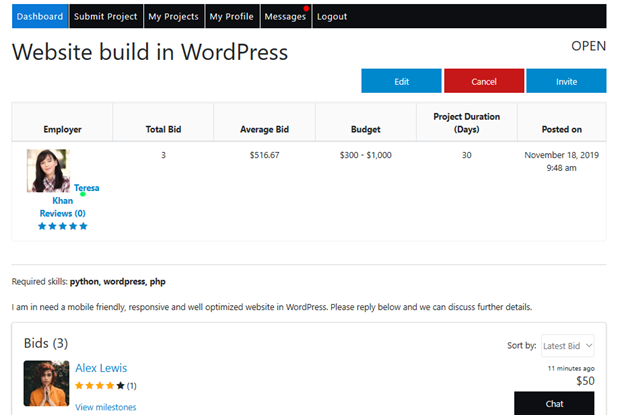Viewport: 624px width, 415px height.
Task: Open My Projects in the navigation bar
Action: [x=174, y=16]
